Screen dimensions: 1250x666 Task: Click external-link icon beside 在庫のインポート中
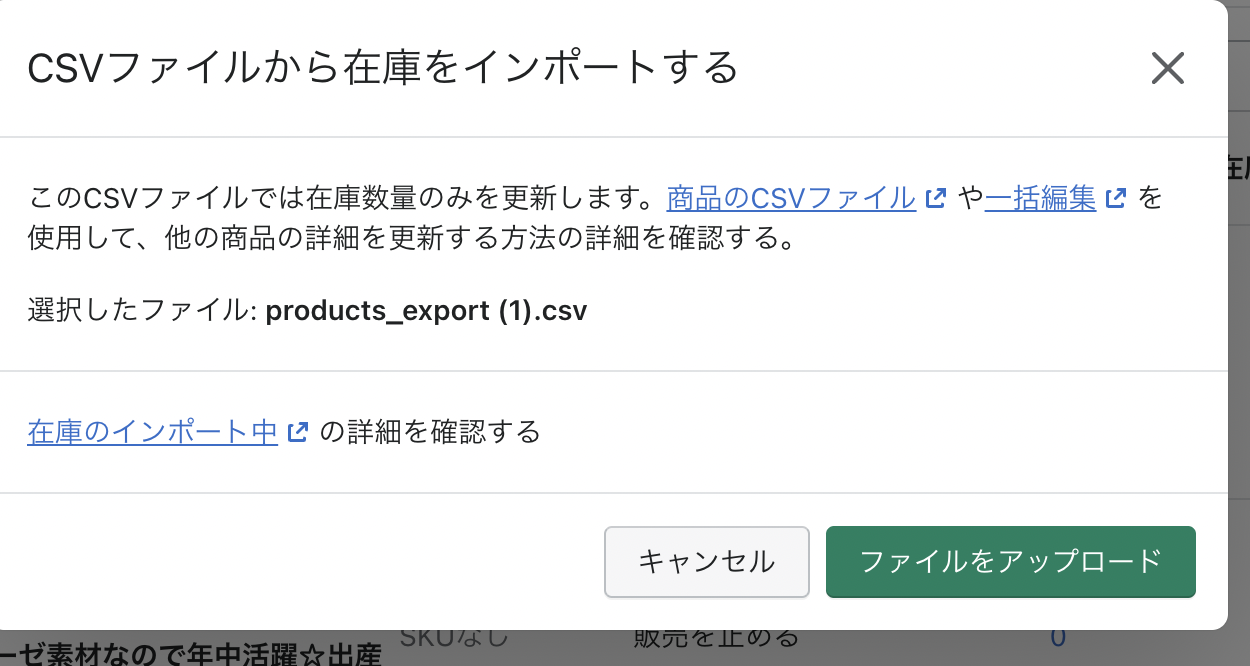pos(298,432)
